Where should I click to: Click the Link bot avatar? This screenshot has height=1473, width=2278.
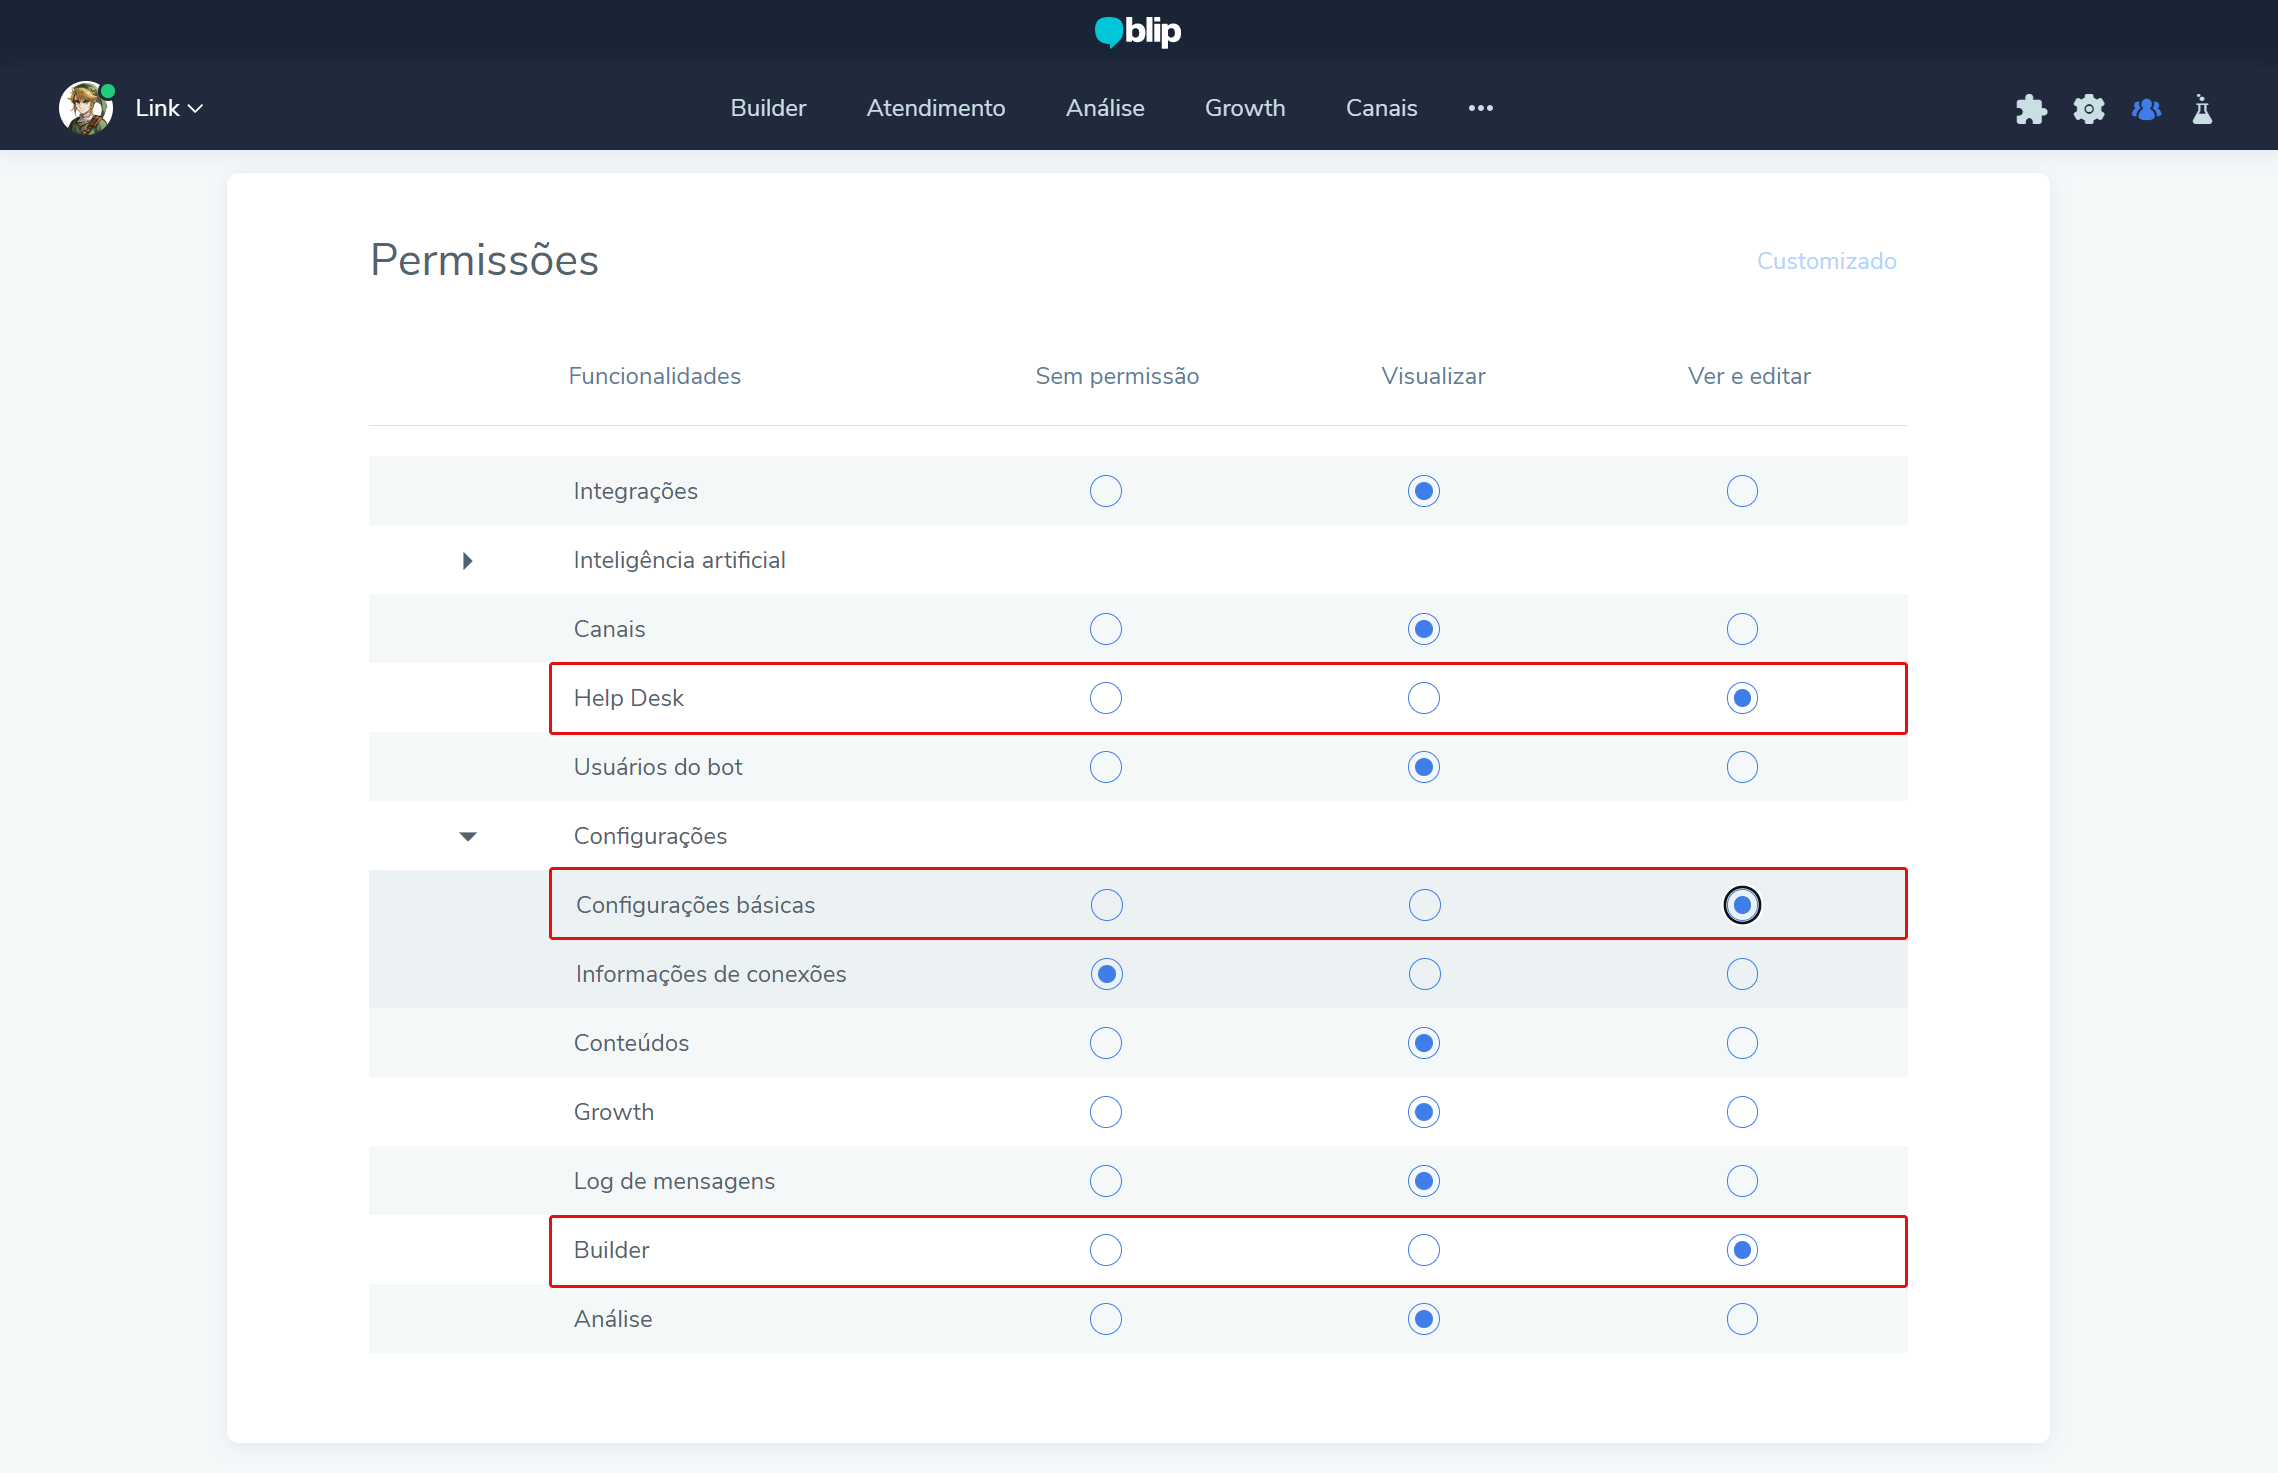click(x=85, y=108)
